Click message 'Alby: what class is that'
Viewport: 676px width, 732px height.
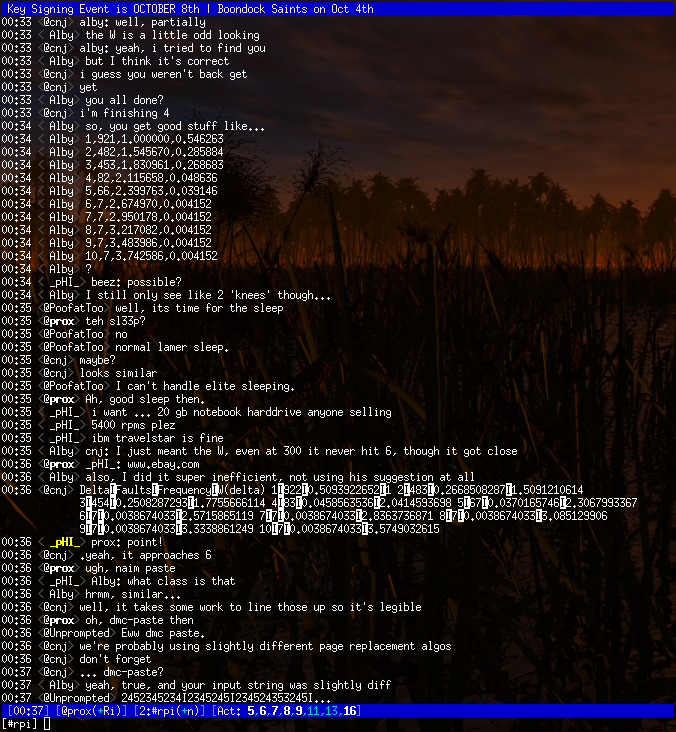click(163, 582)
